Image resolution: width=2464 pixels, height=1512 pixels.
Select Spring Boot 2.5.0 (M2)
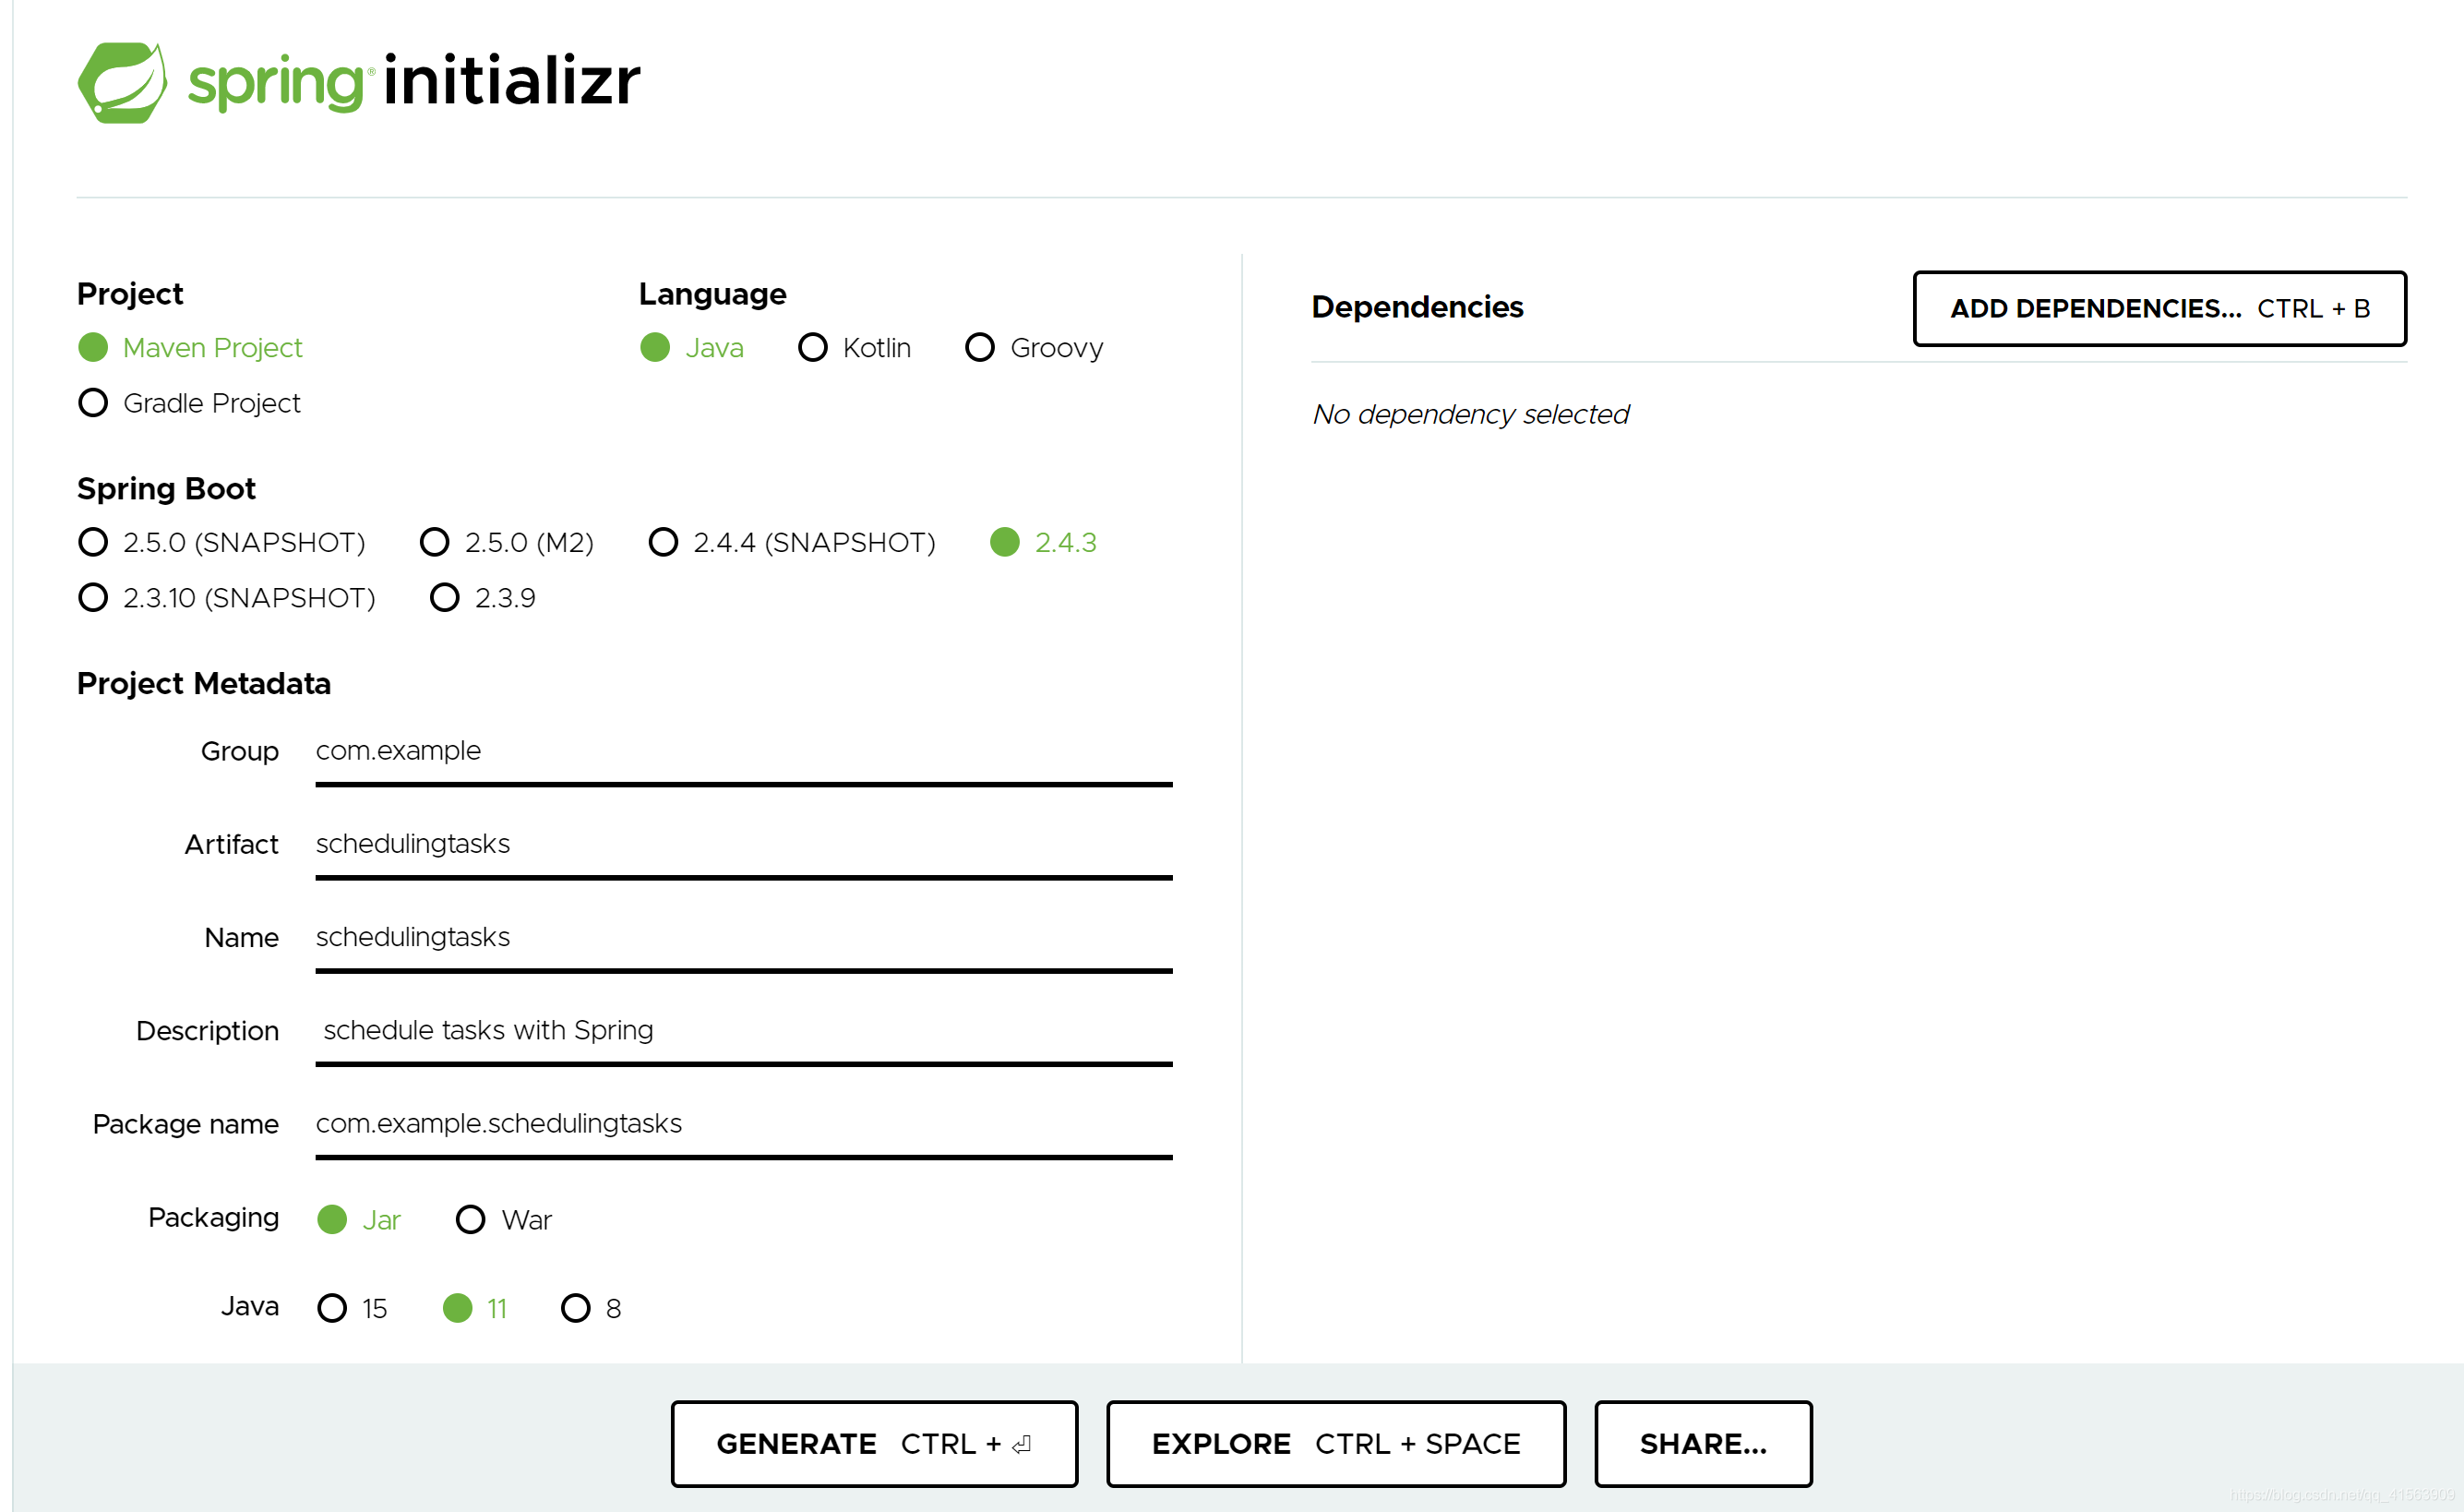point(507,542)
